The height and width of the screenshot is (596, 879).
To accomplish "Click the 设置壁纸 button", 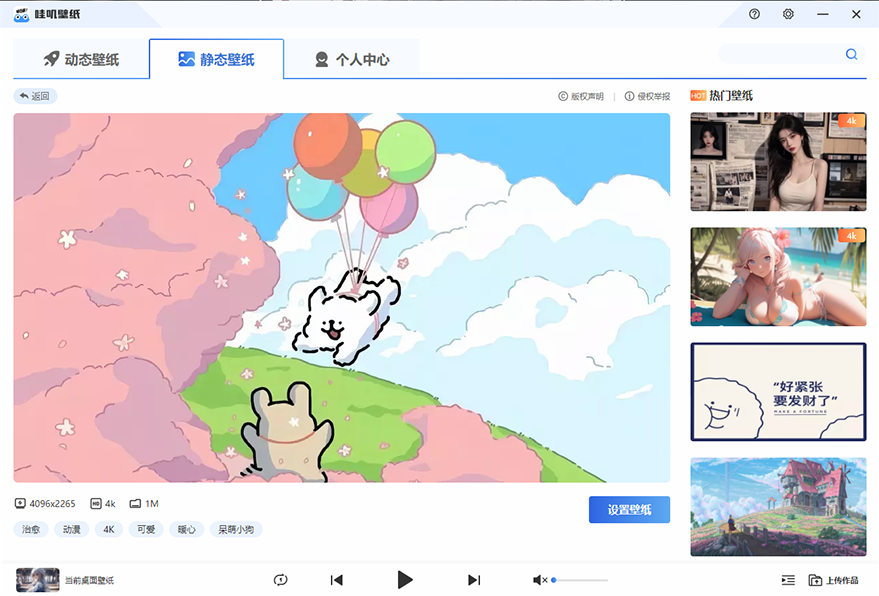I will (x=629, y=510).
